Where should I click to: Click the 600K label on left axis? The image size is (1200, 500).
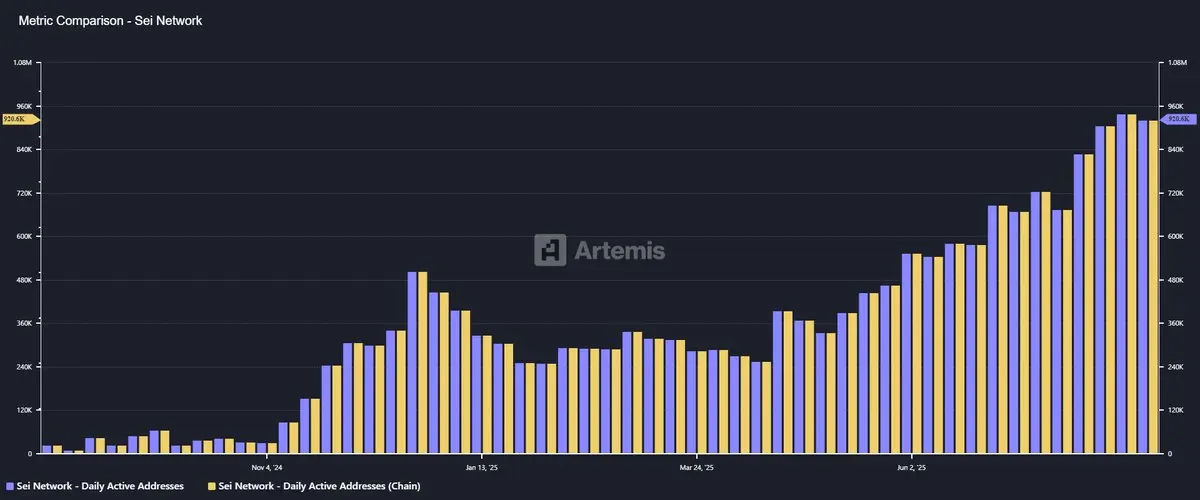point(26,237)
